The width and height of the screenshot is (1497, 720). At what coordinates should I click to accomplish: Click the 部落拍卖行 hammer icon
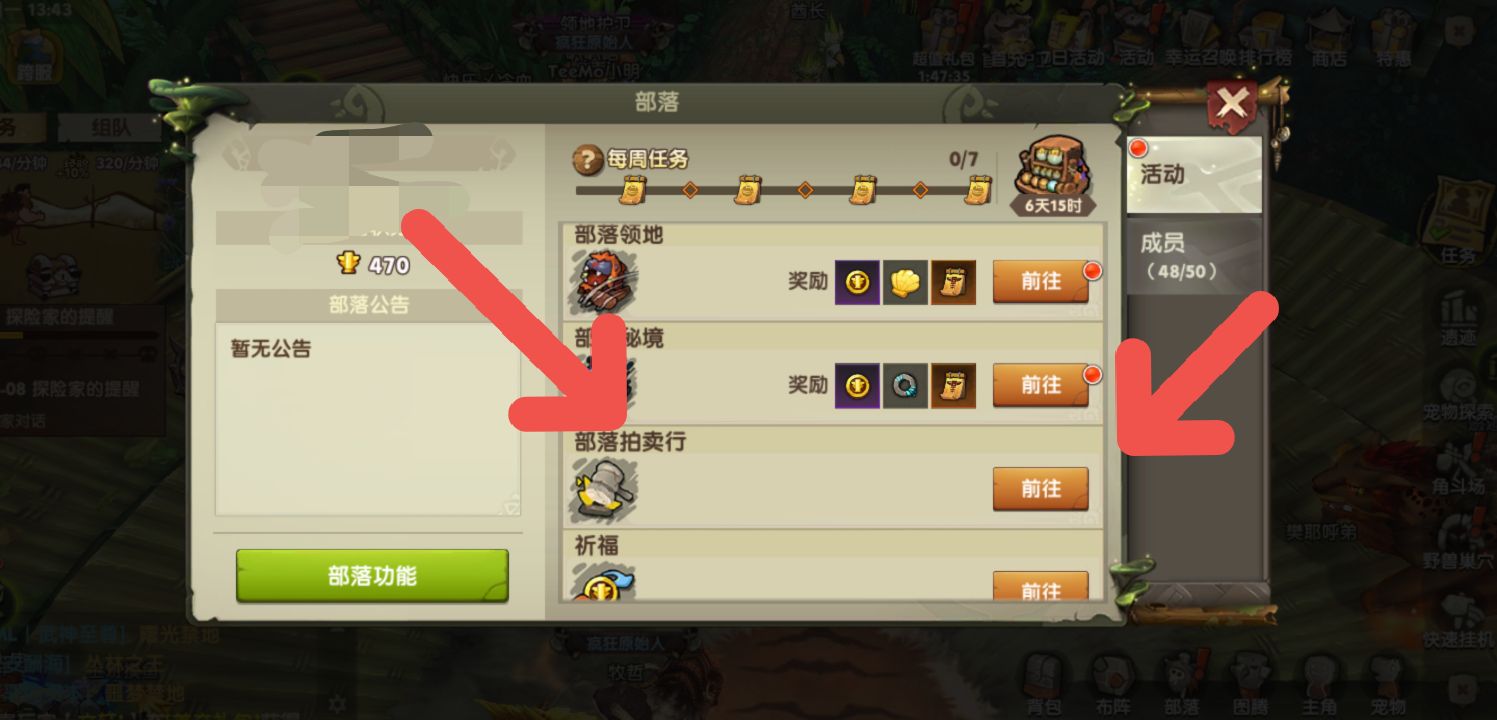point(604,490)
